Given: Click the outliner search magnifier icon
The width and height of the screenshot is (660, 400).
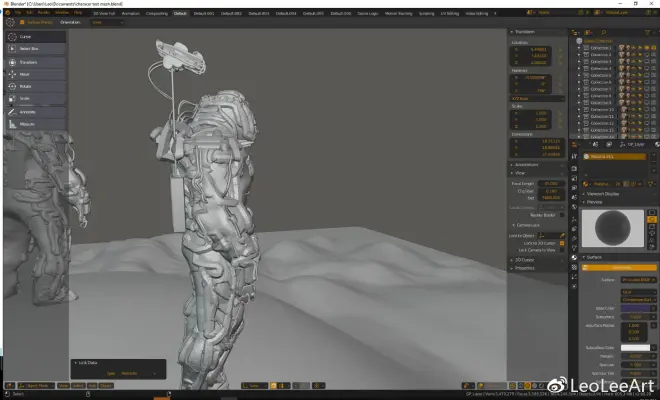Looking at the screenshot, I should pos(603,32).
